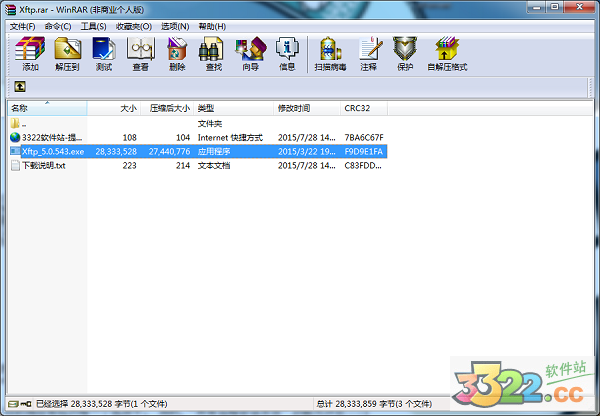Click the Internet 快捷方式 type cell
Screen dimensions: 600x416
(x=230, y=137)
